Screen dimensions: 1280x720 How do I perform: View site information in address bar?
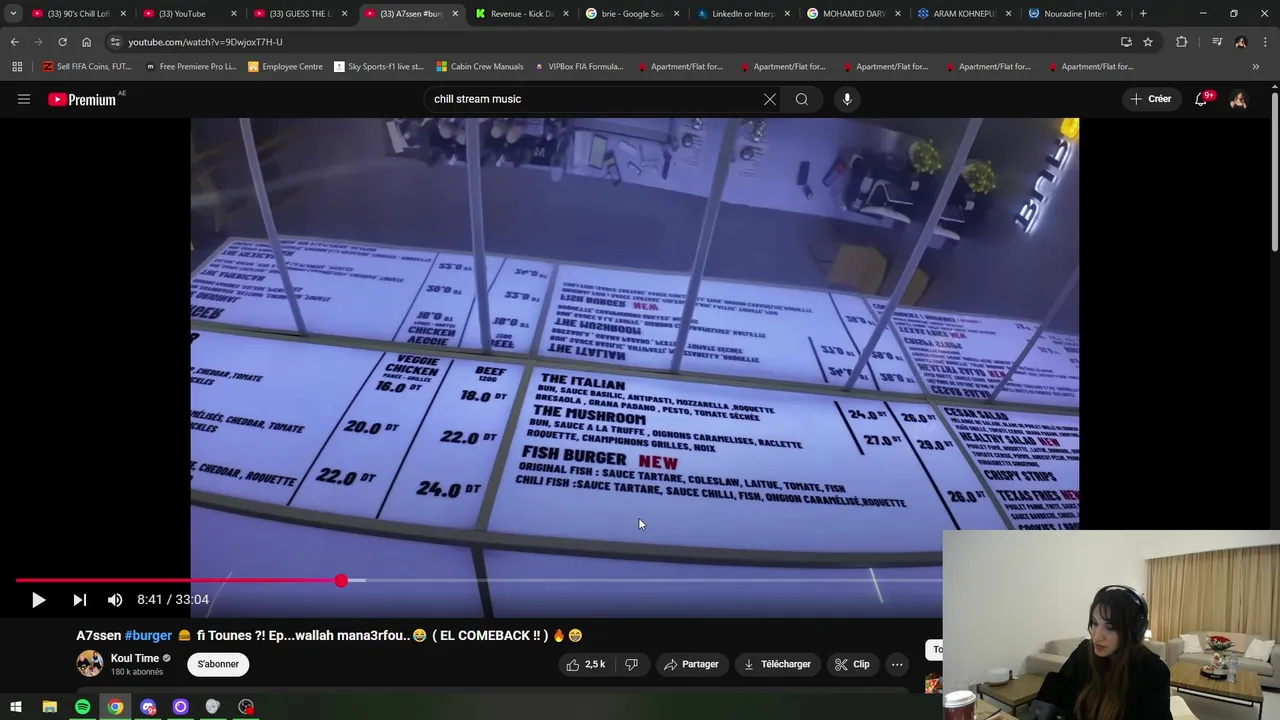[115, 42]
